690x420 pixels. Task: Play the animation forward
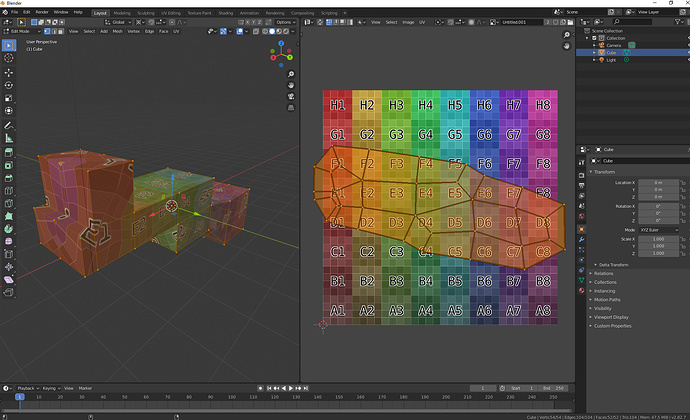coord(291,388)
